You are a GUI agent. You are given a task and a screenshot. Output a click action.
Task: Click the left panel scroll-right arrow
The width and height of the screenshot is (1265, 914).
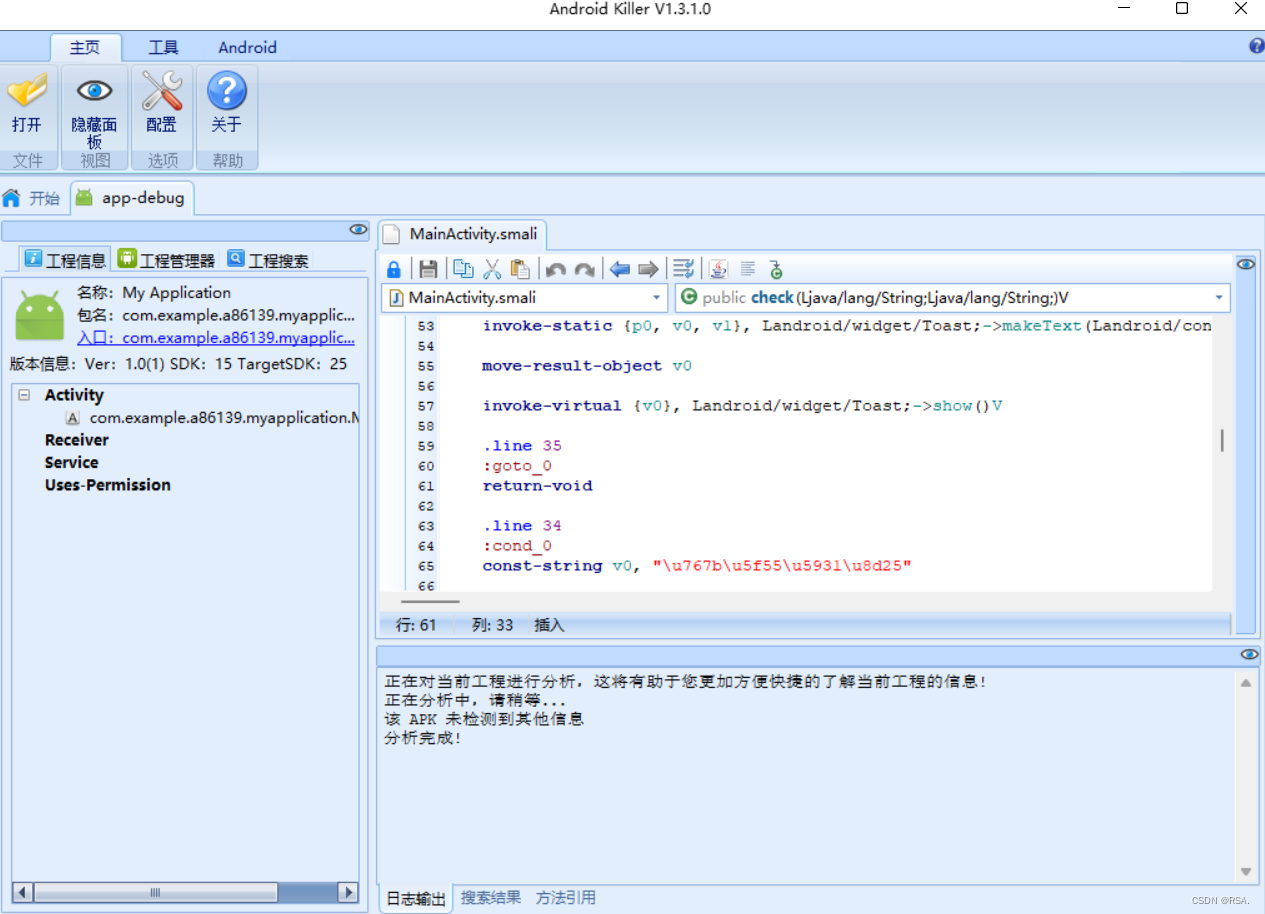[348, 892]
